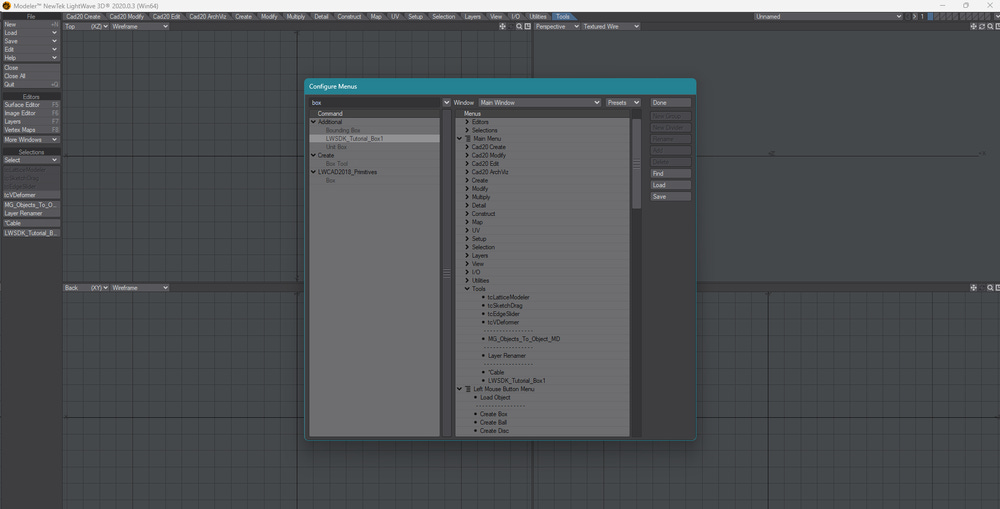Click the menu tree vertical scrollbar thumb
Image resolution: width=1000 pixels, height=509 pixels.
coord(636,163)
